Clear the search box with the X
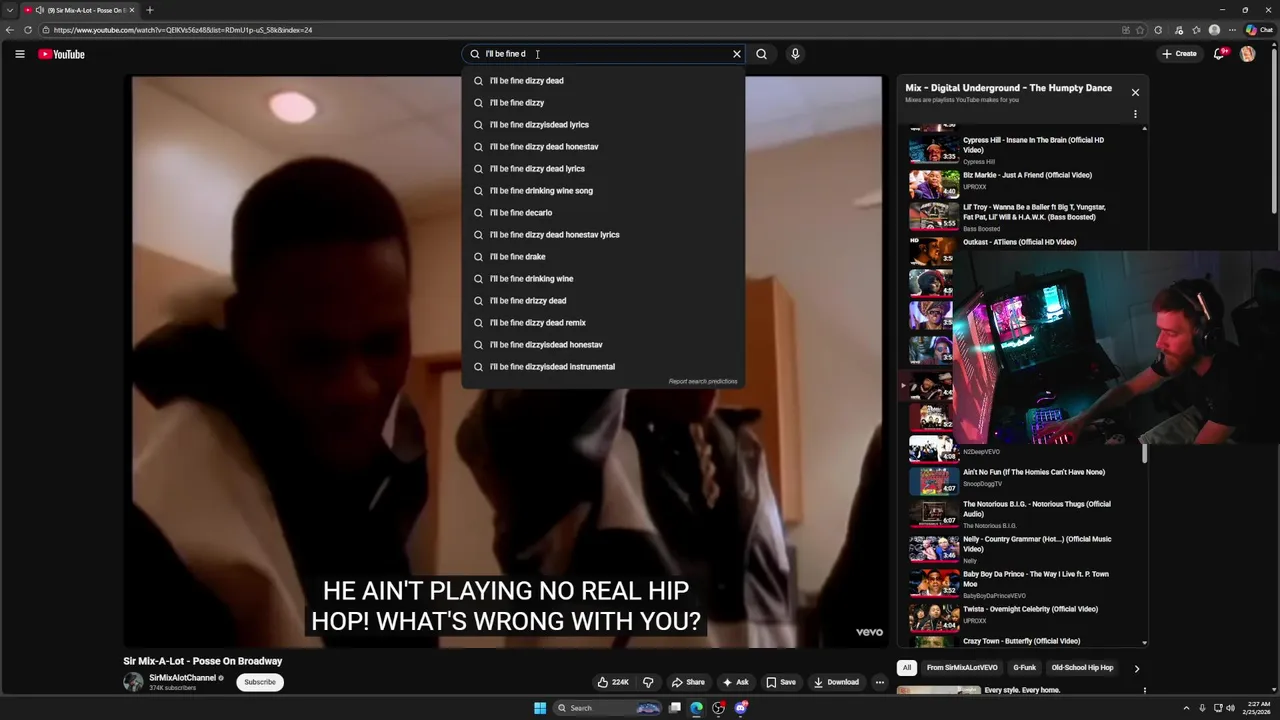This screenshot has width=1280, height=720. [737, 54]
